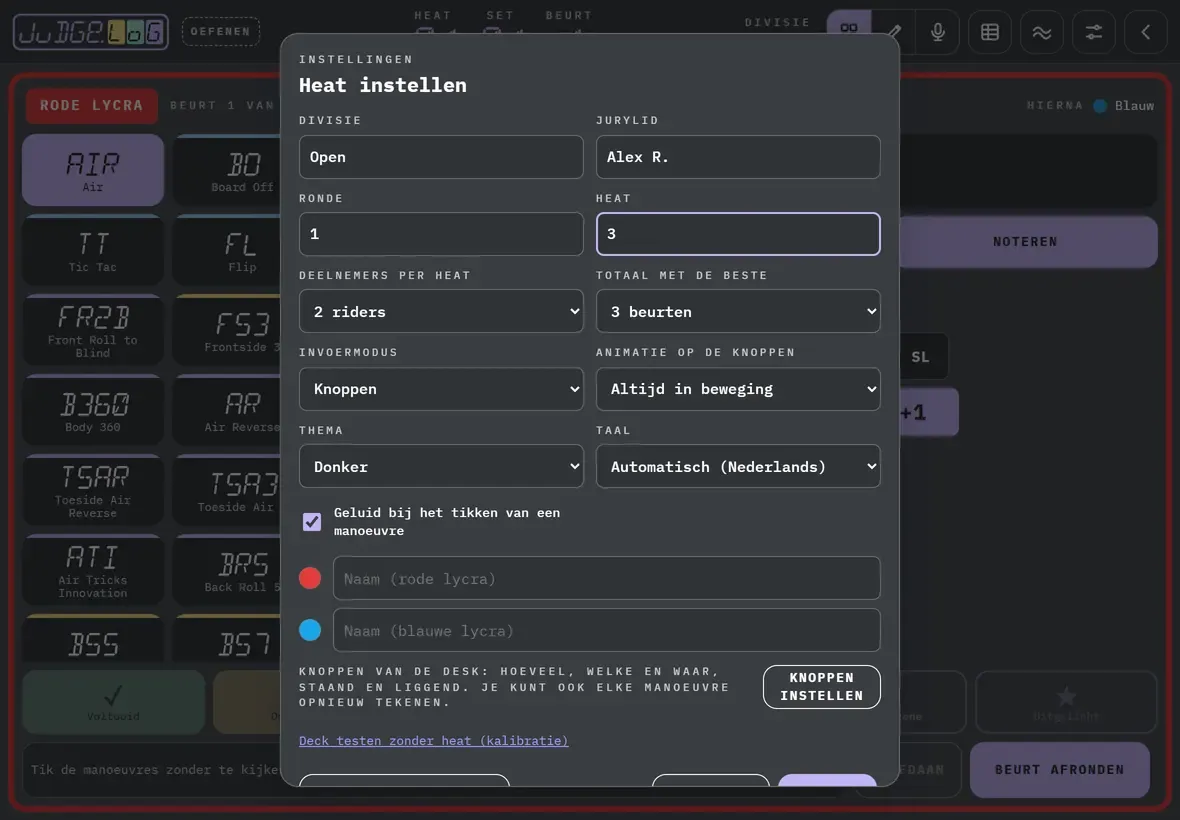
Task: Click the JudgeLog logo
Action: click(x=90, y=32)
